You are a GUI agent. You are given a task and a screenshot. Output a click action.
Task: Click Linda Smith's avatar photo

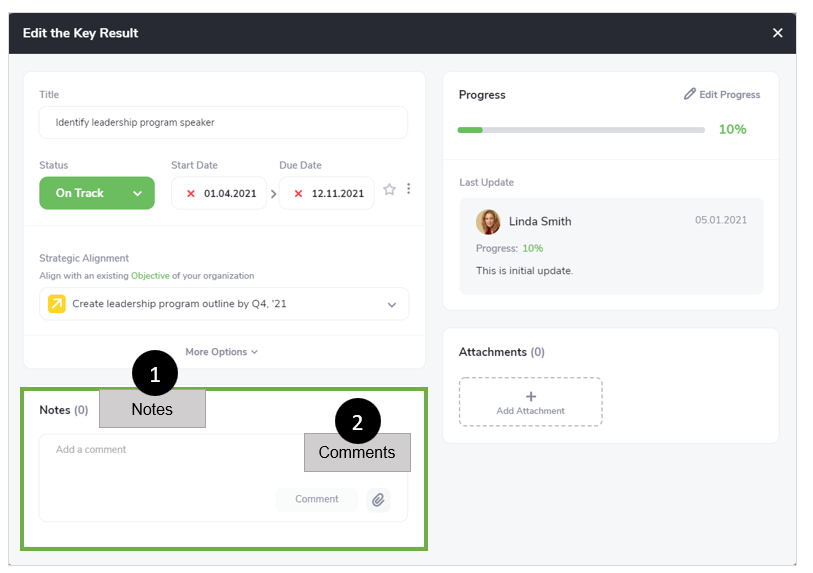488,221
